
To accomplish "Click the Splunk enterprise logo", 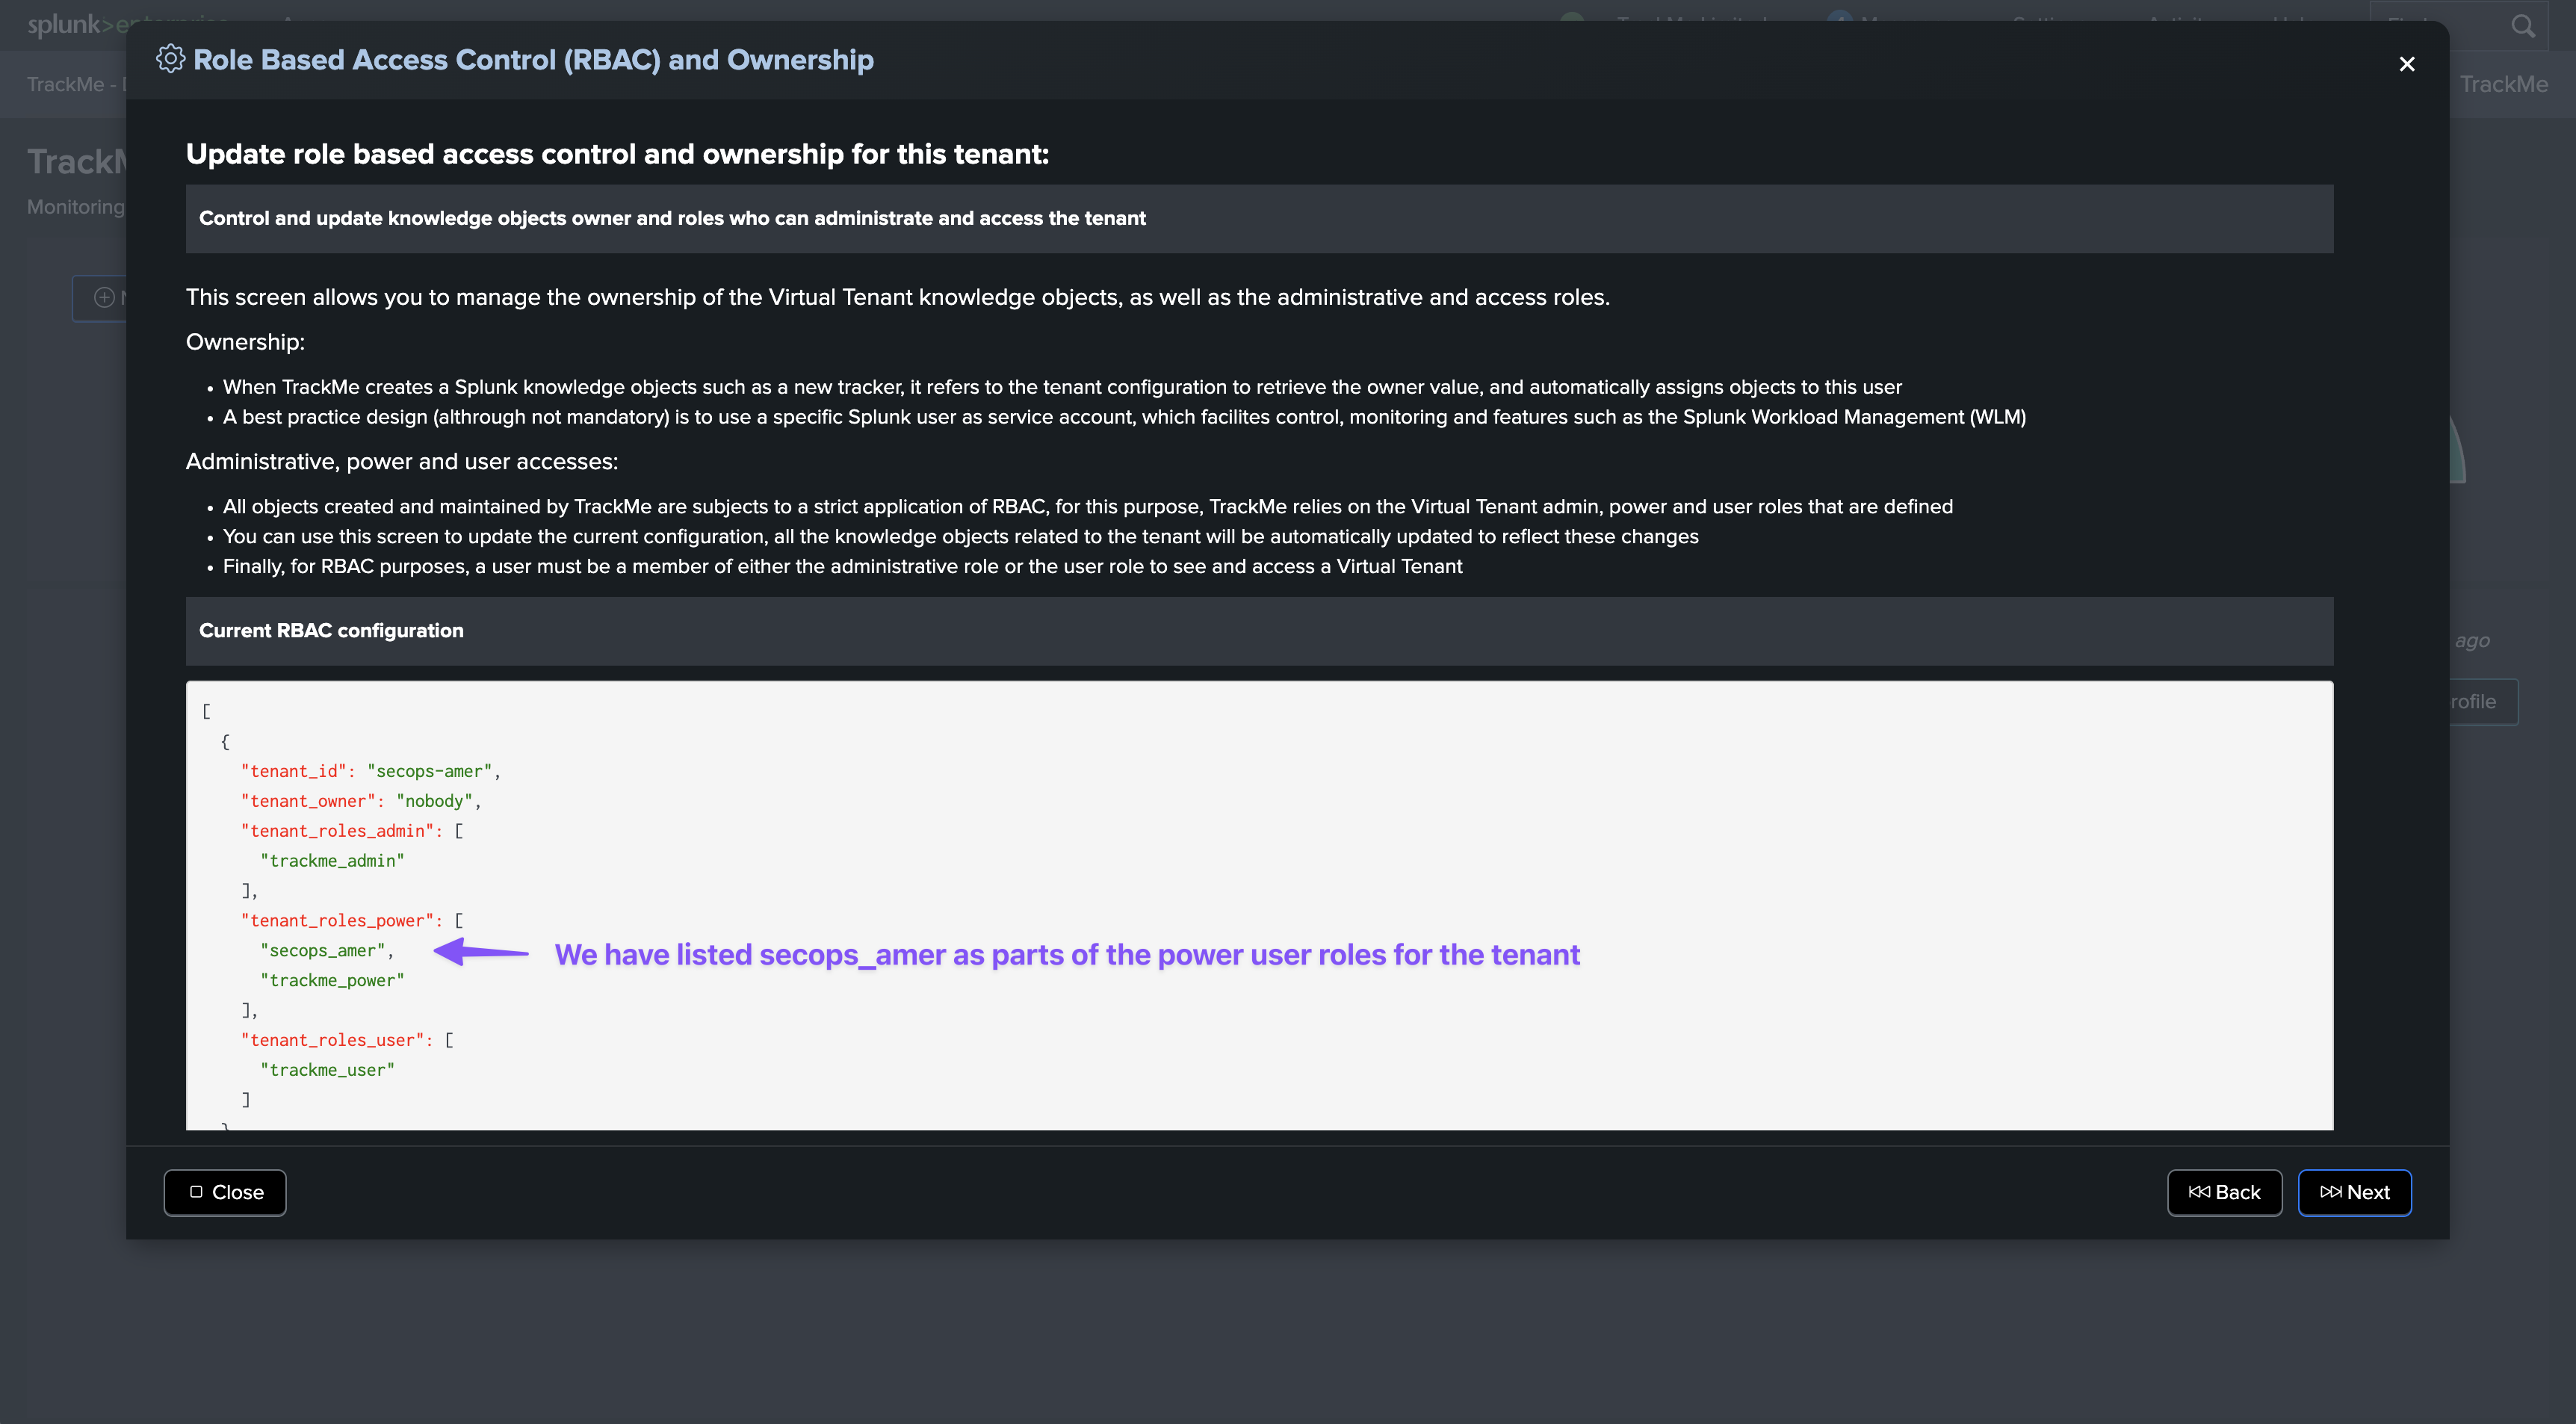I will click(70, 24).
